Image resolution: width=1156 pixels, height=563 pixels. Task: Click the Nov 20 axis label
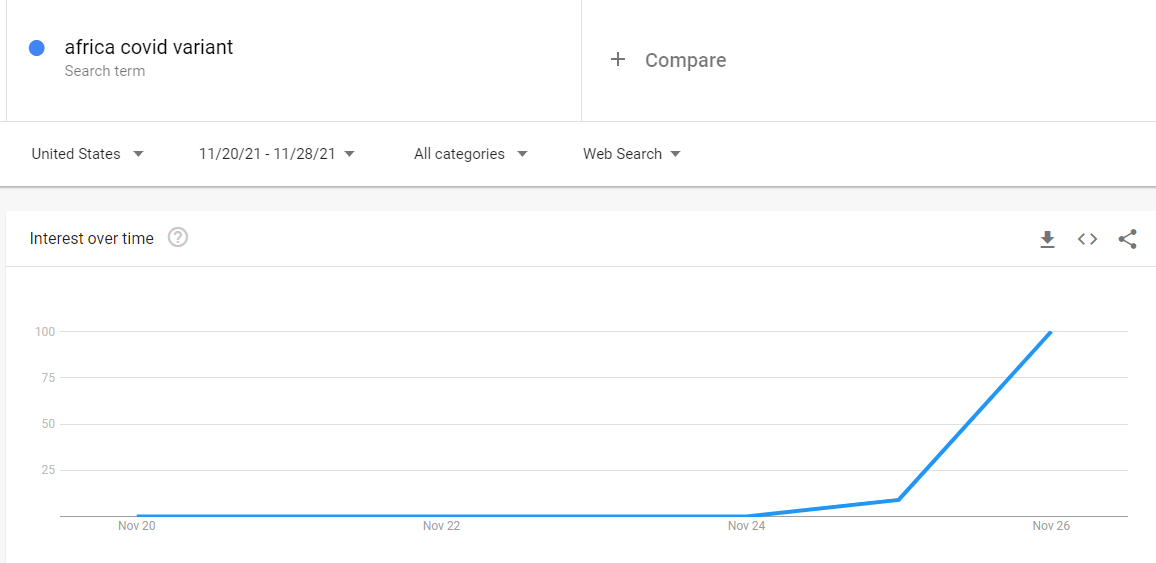(x=136, y=525)
